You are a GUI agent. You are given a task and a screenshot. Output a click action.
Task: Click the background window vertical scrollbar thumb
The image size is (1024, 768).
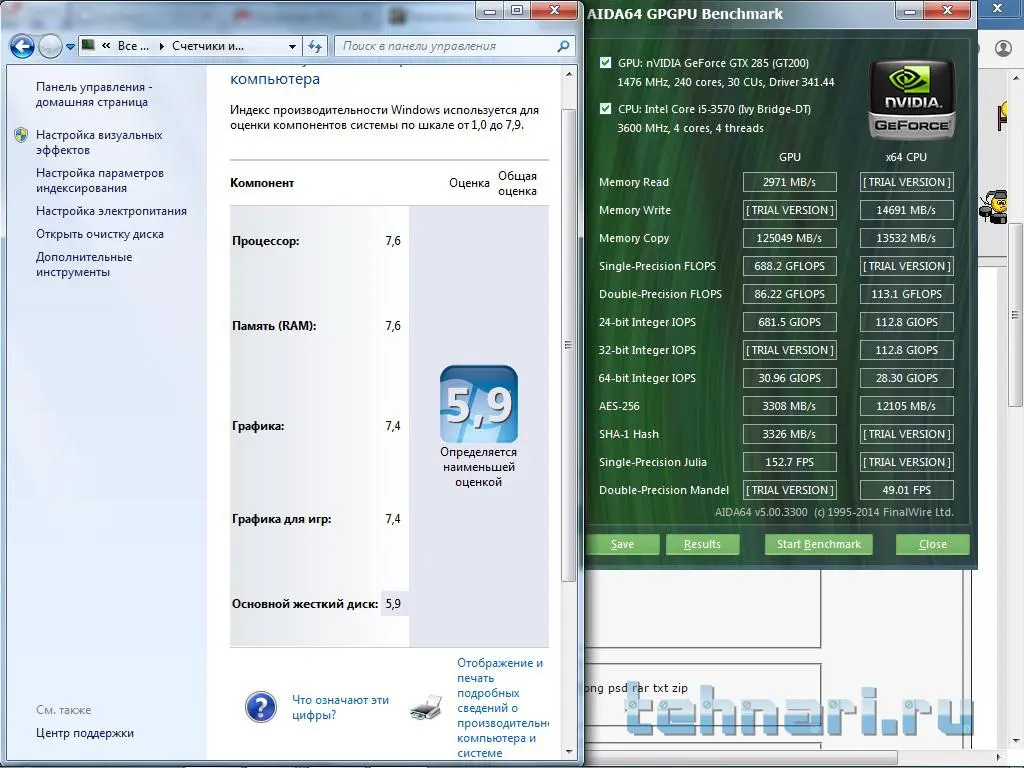pos(1016,315)
